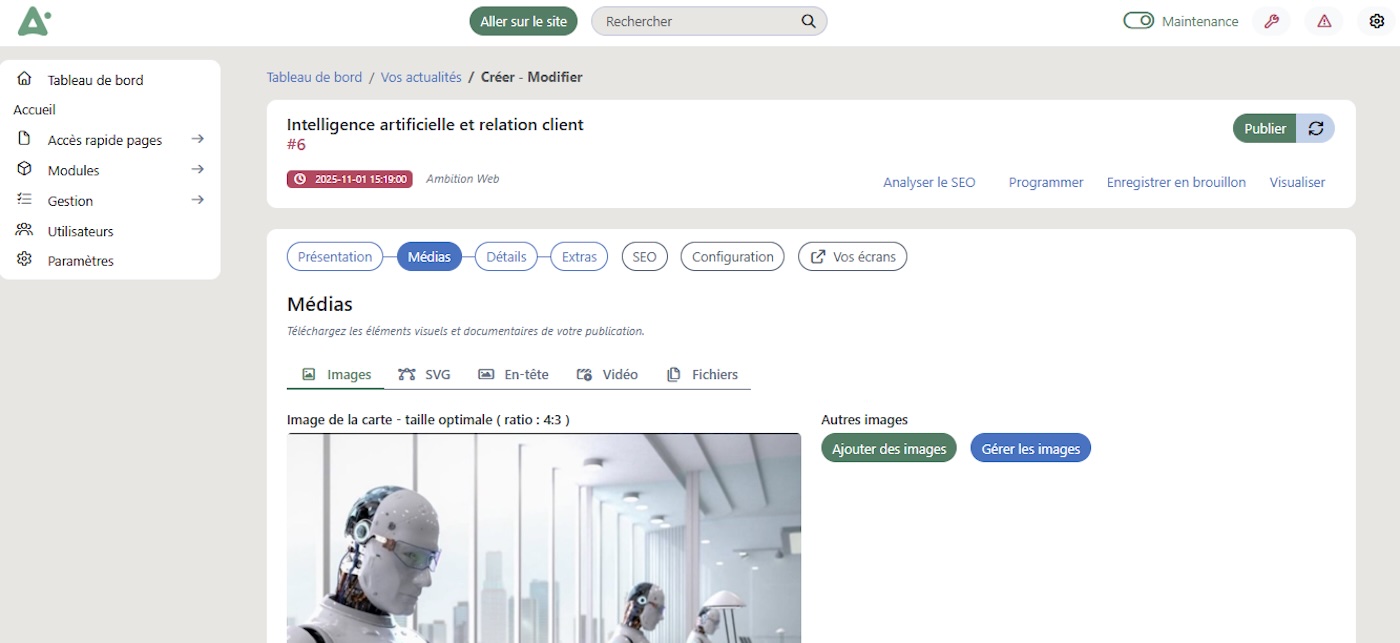Open the Vidéo media tab
Image resolution: width=1400 pixels, height=643 pixels.
607,374
